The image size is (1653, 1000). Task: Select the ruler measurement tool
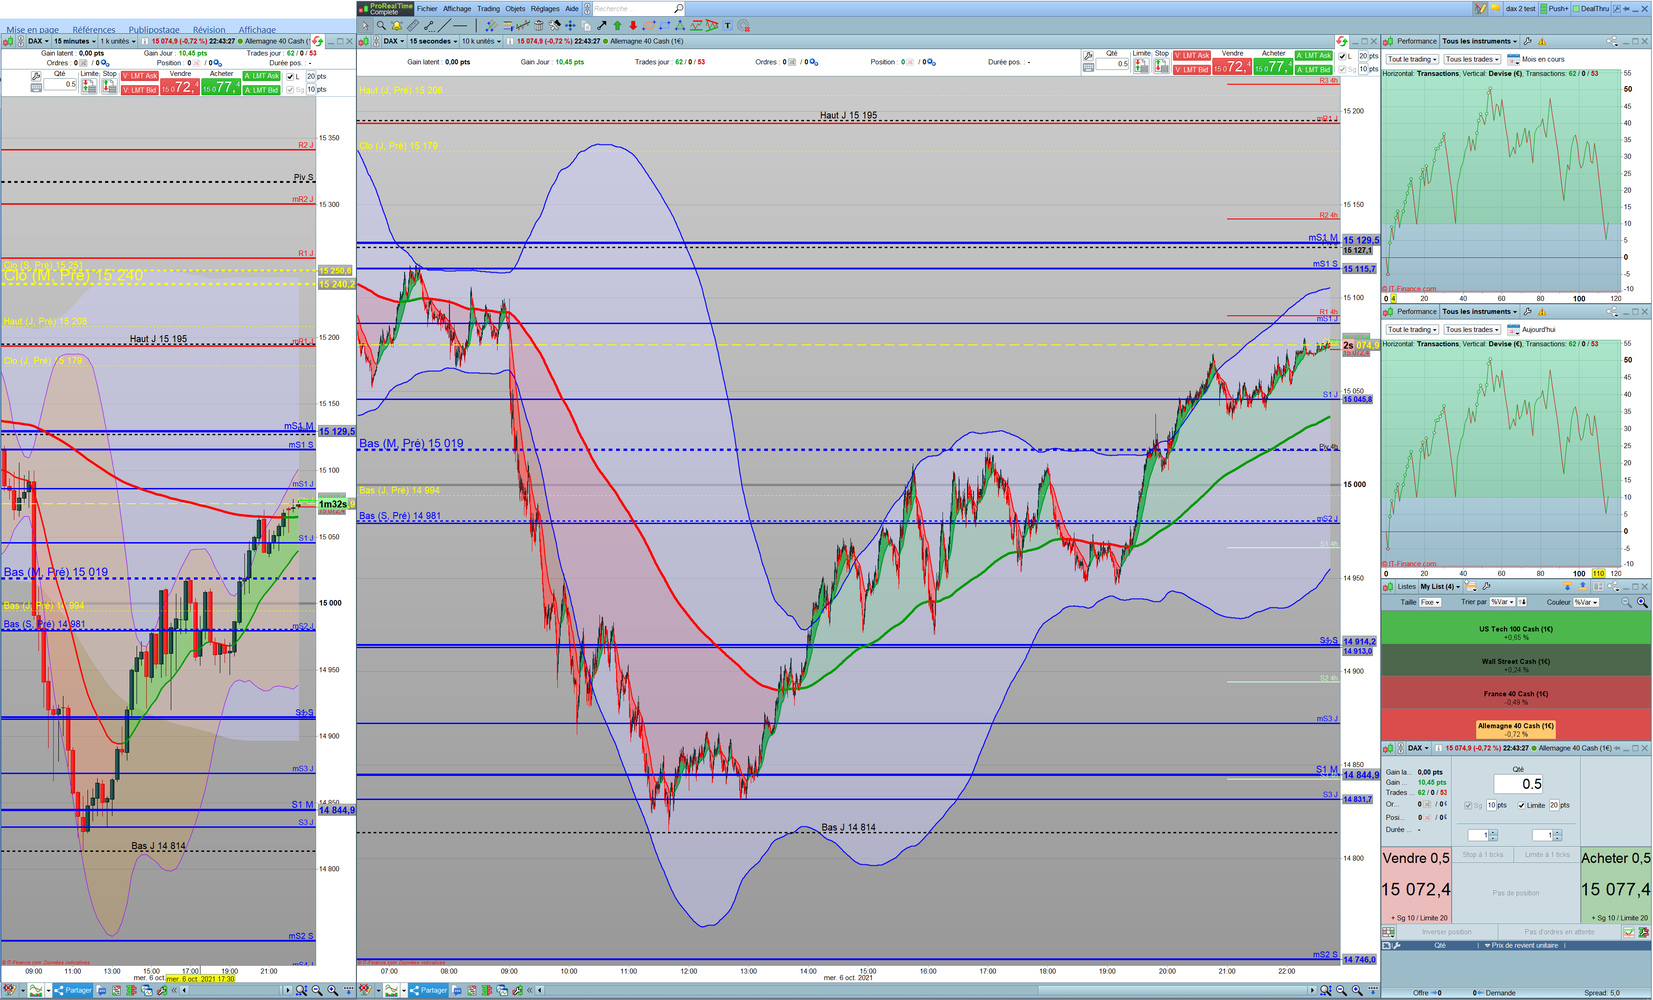click(413, 26)
